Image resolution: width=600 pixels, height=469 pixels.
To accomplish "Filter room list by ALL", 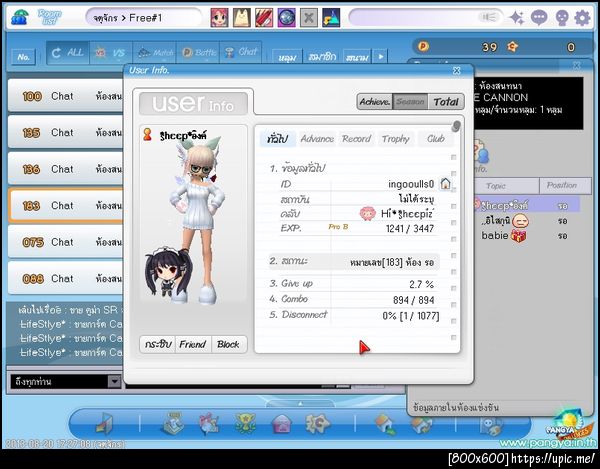I will [x=68, y=53].
